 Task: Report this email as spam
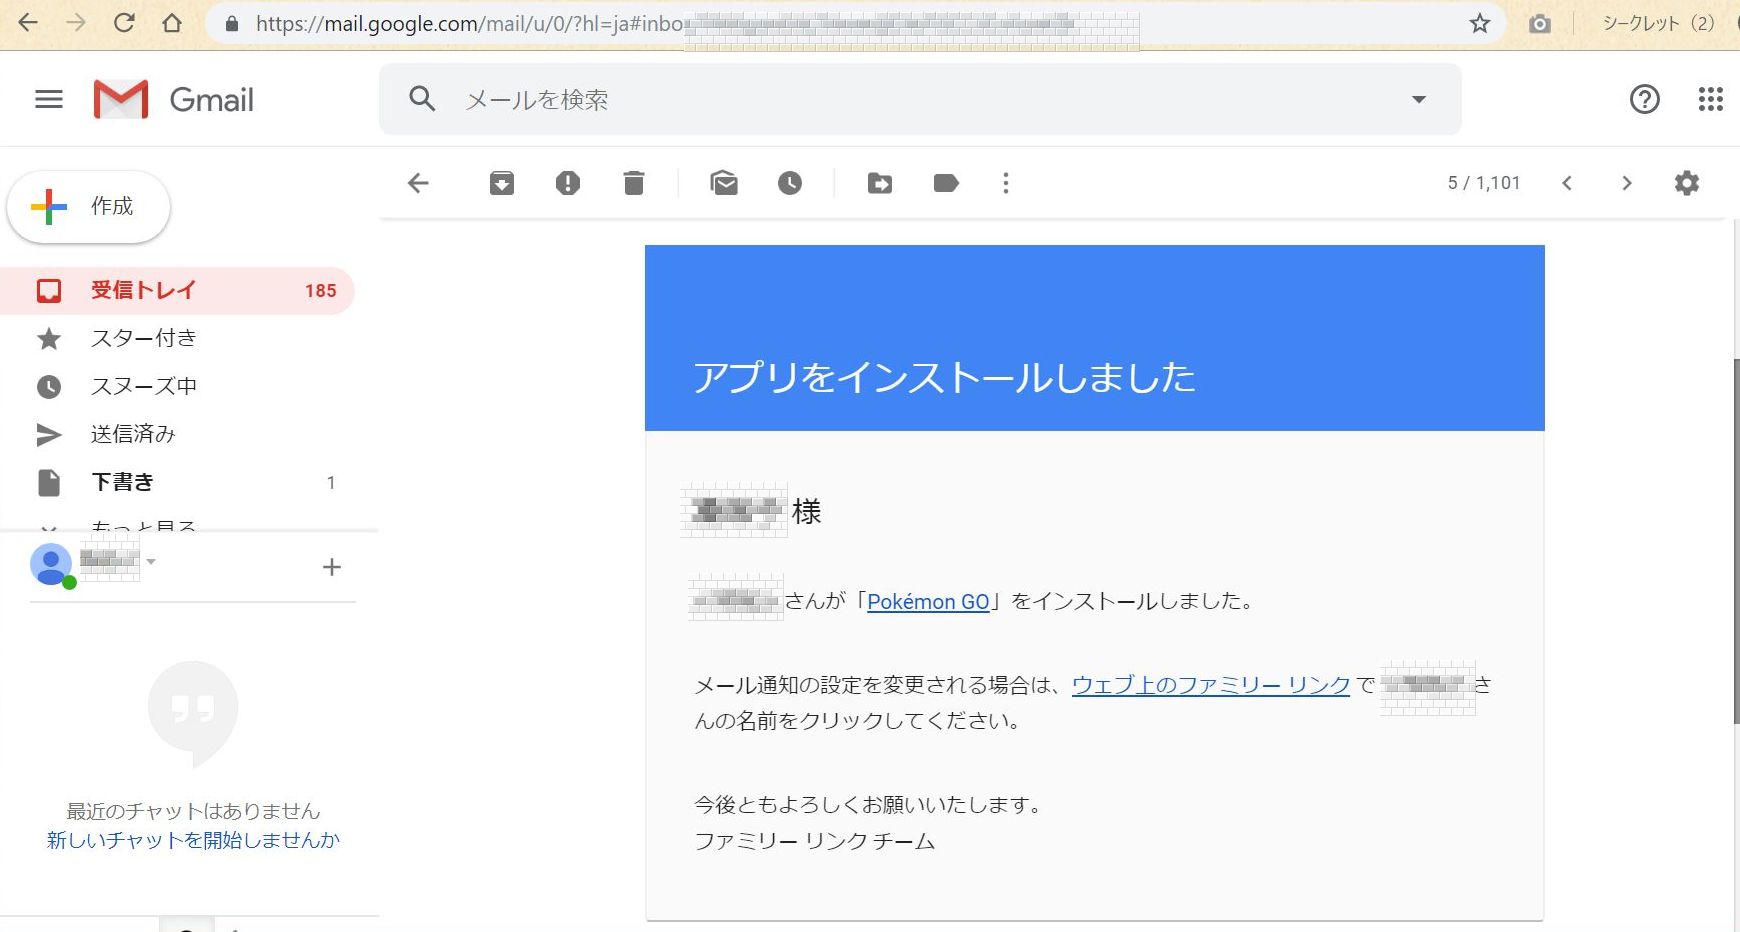pyautogui.click(x=567, y=183)
